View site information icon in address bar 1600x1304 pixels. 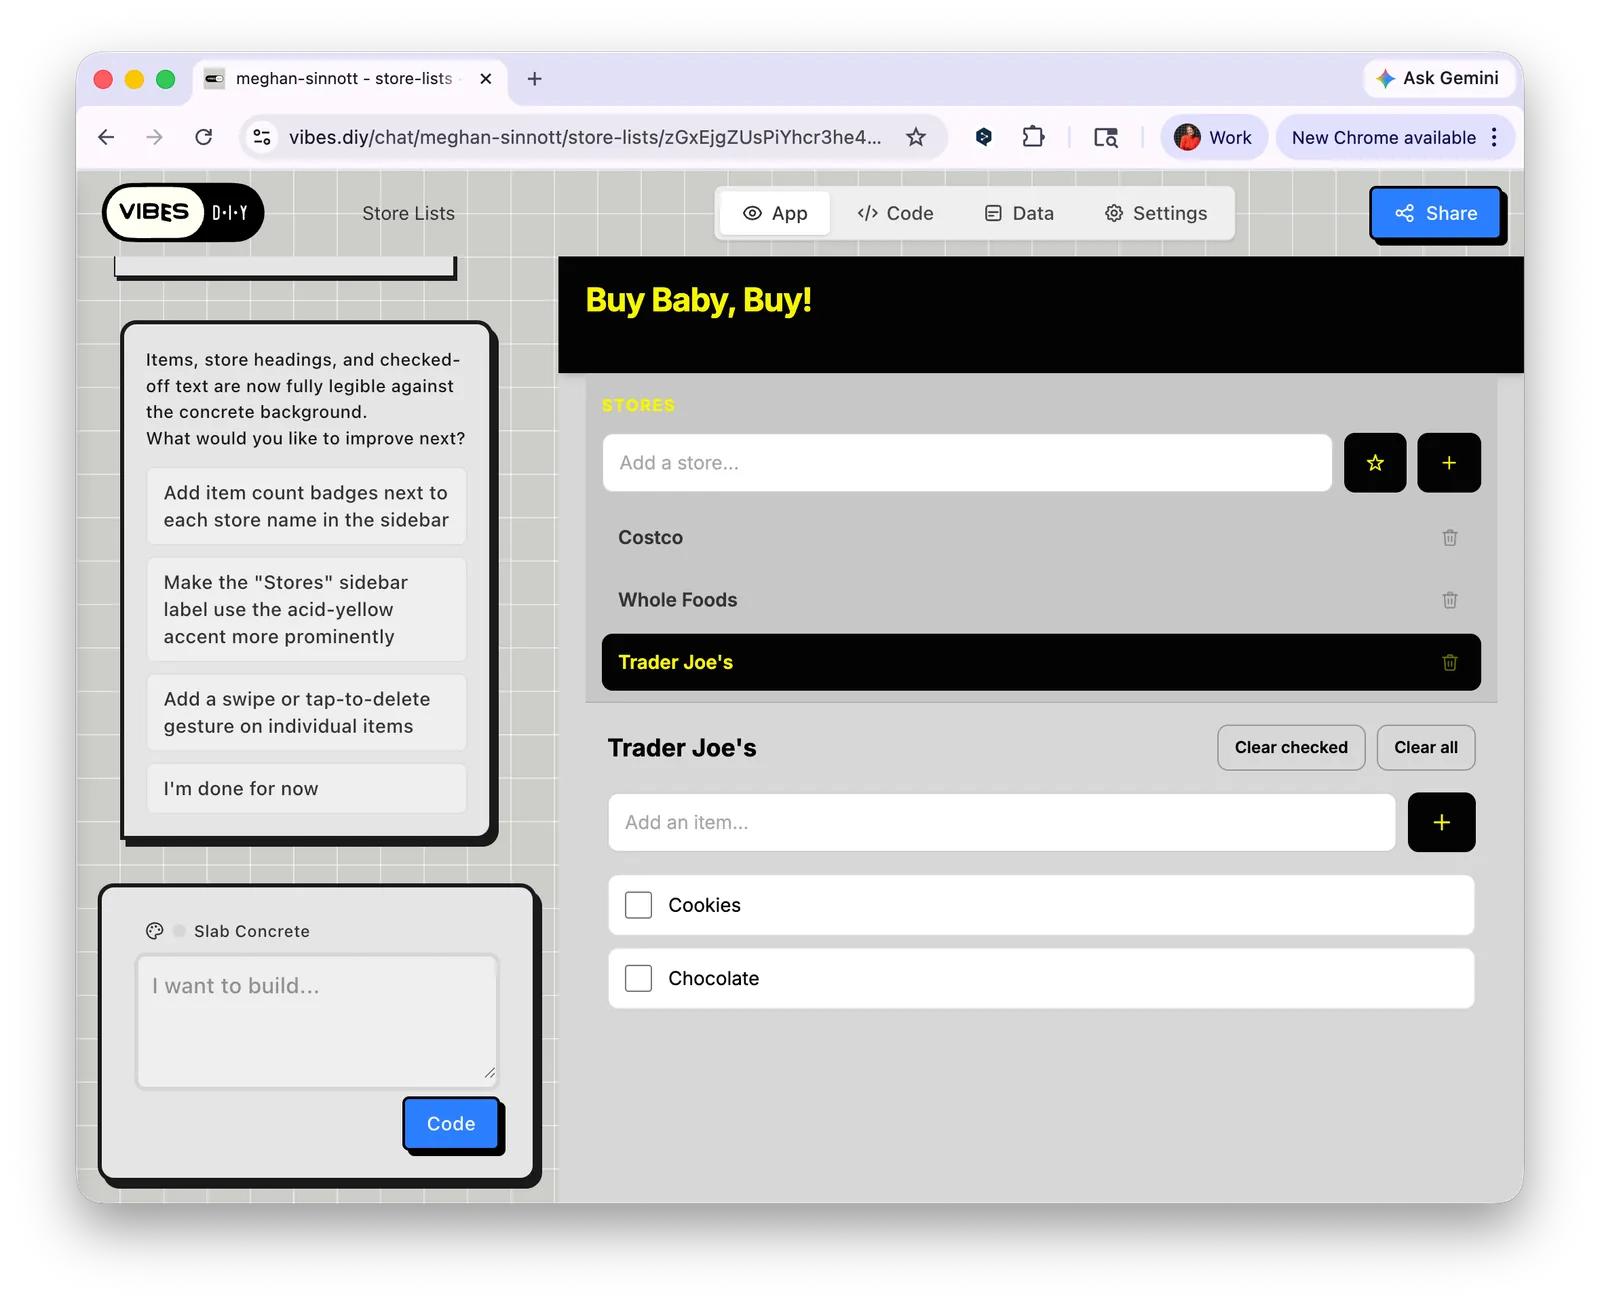pyautogui.click(x=262, y=137)
